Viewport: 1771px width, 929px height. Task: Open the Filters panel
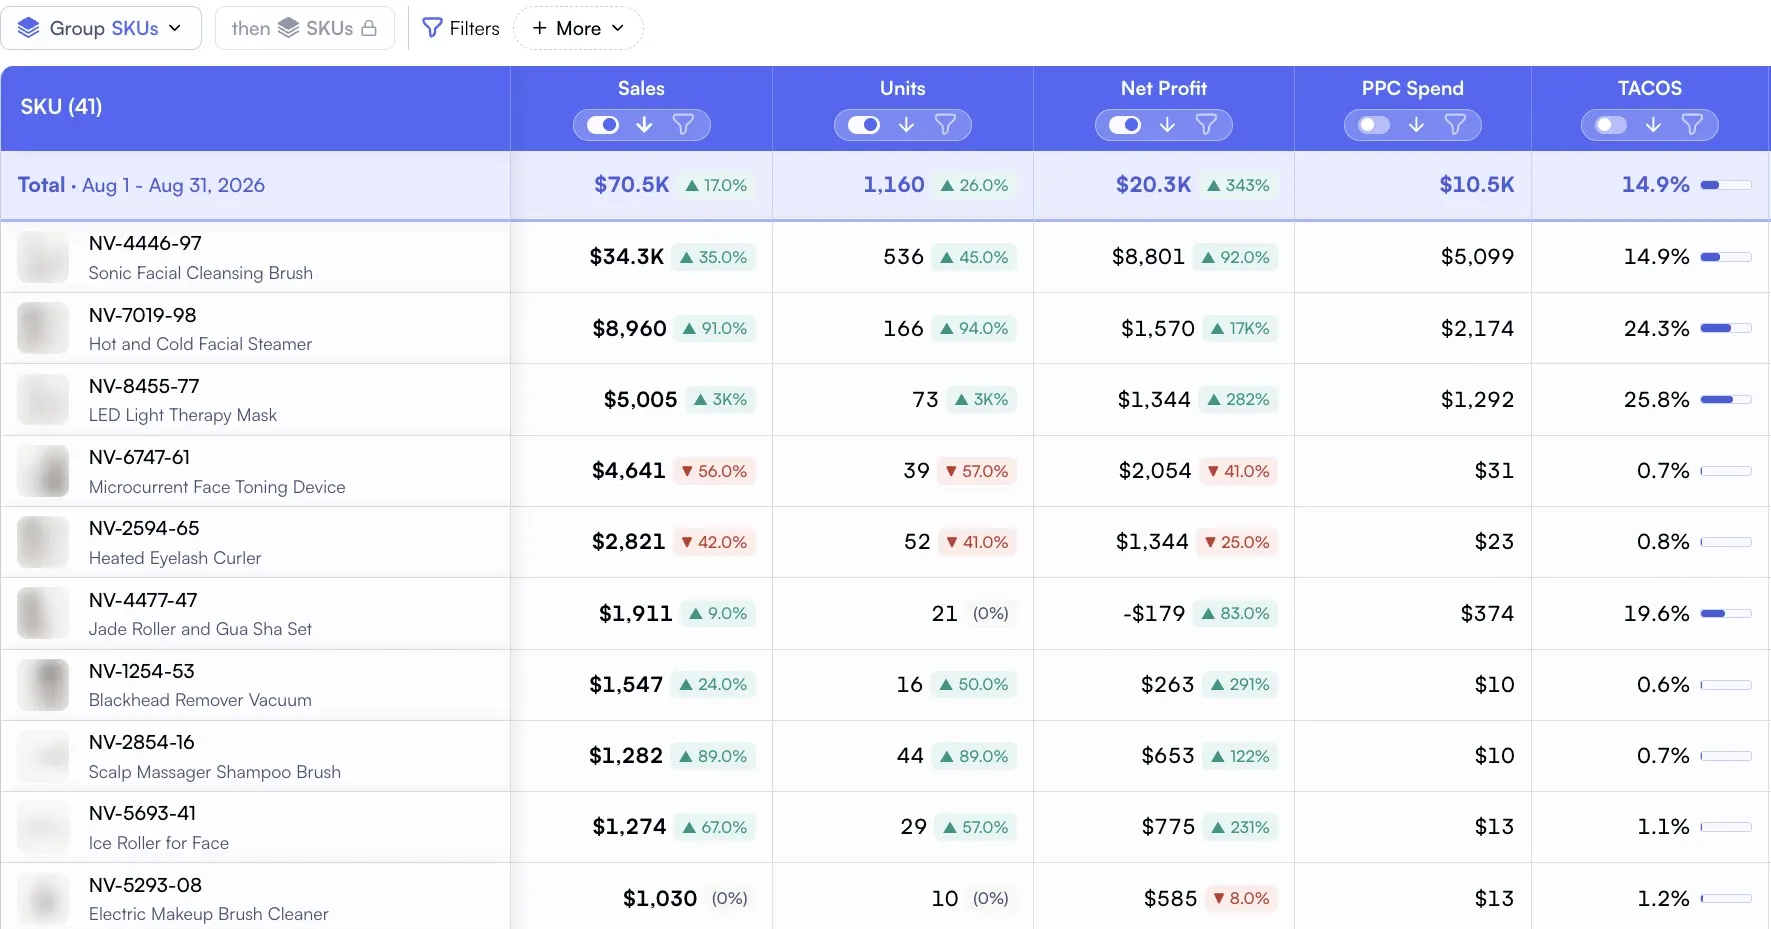(x=461, y=28)
